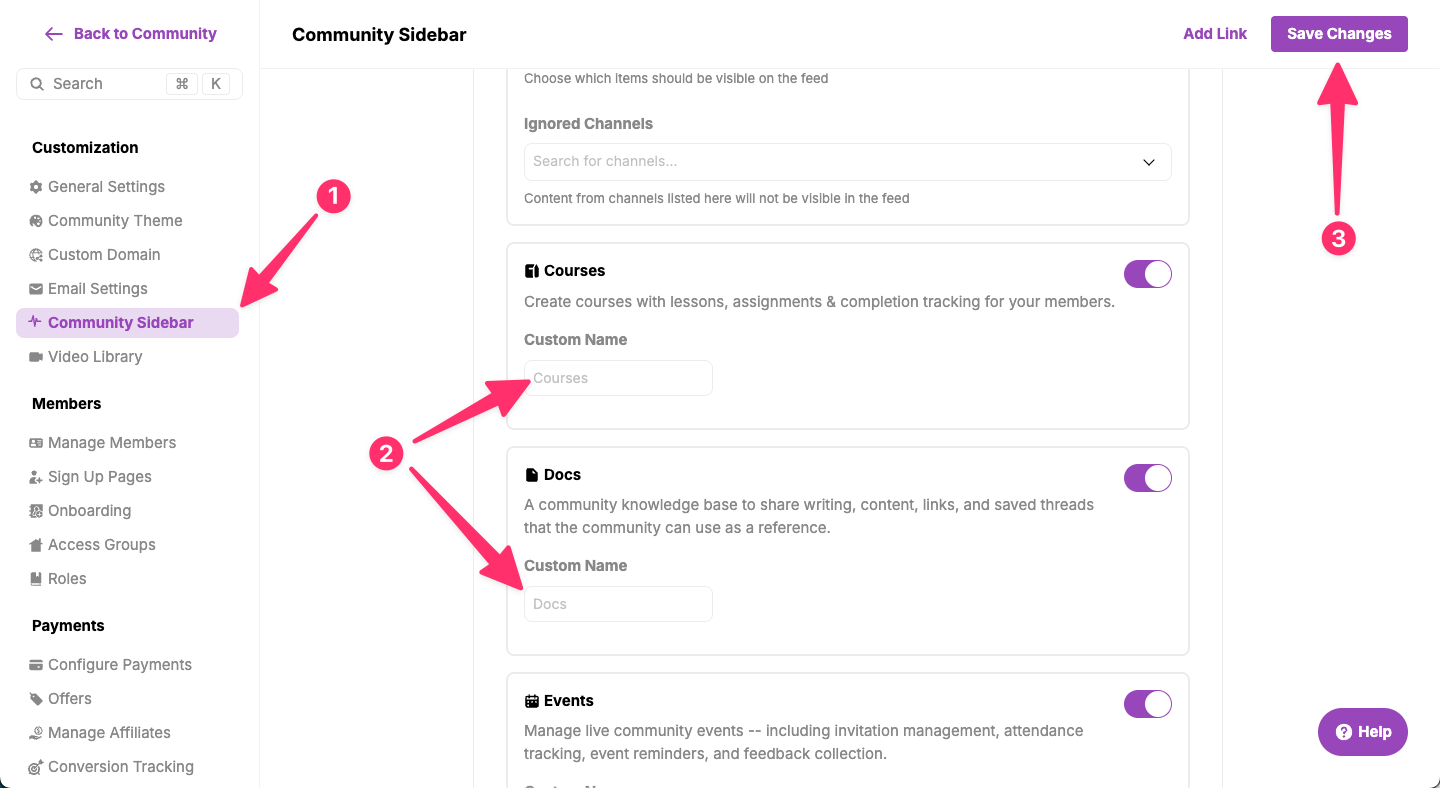Click the Add Link link
The image size is (1440, 788).
click(1215, 34)
